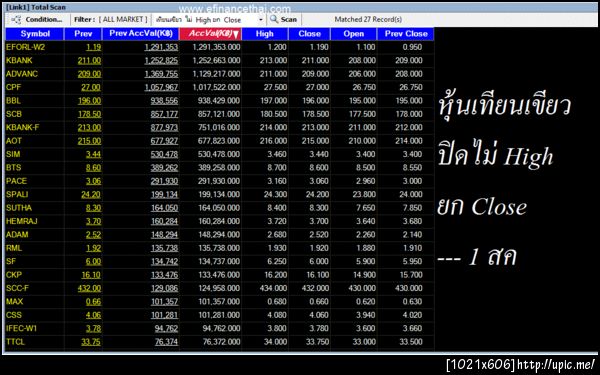Click the Prev price link 1.19 for EFORL-W2
The width and height of the screenshot is (600, 375).
(x=93, y=47)
